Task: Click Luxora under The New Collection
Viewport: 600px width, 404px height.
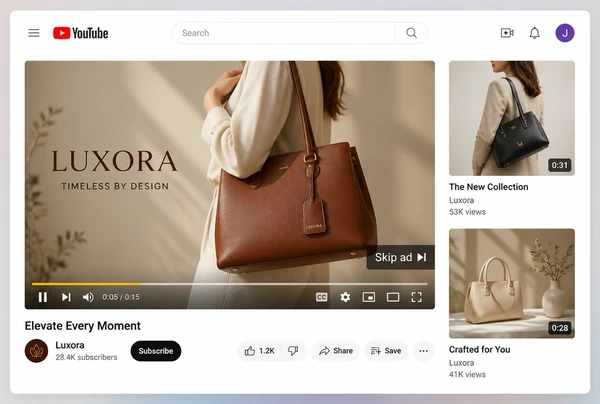Action: [x=461, y=200]
